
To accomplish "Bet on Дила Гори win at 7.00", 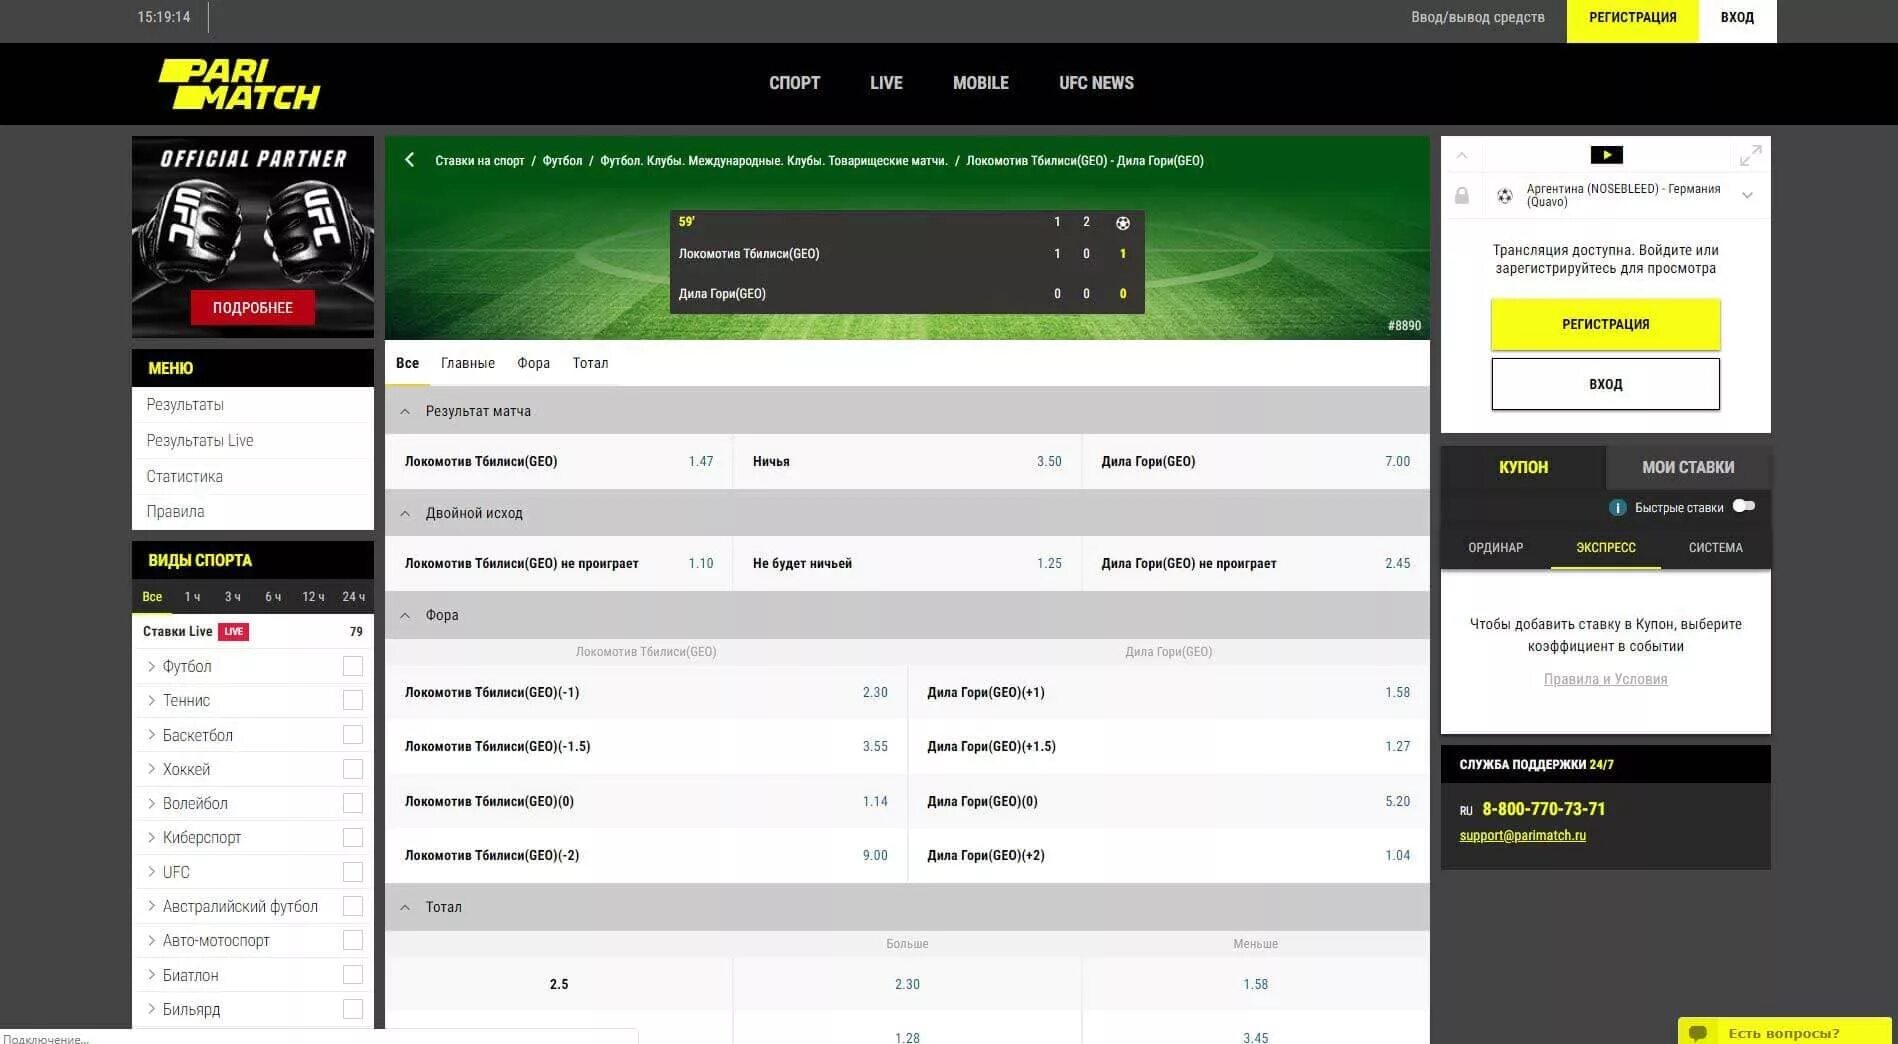I will [1256, 461].
